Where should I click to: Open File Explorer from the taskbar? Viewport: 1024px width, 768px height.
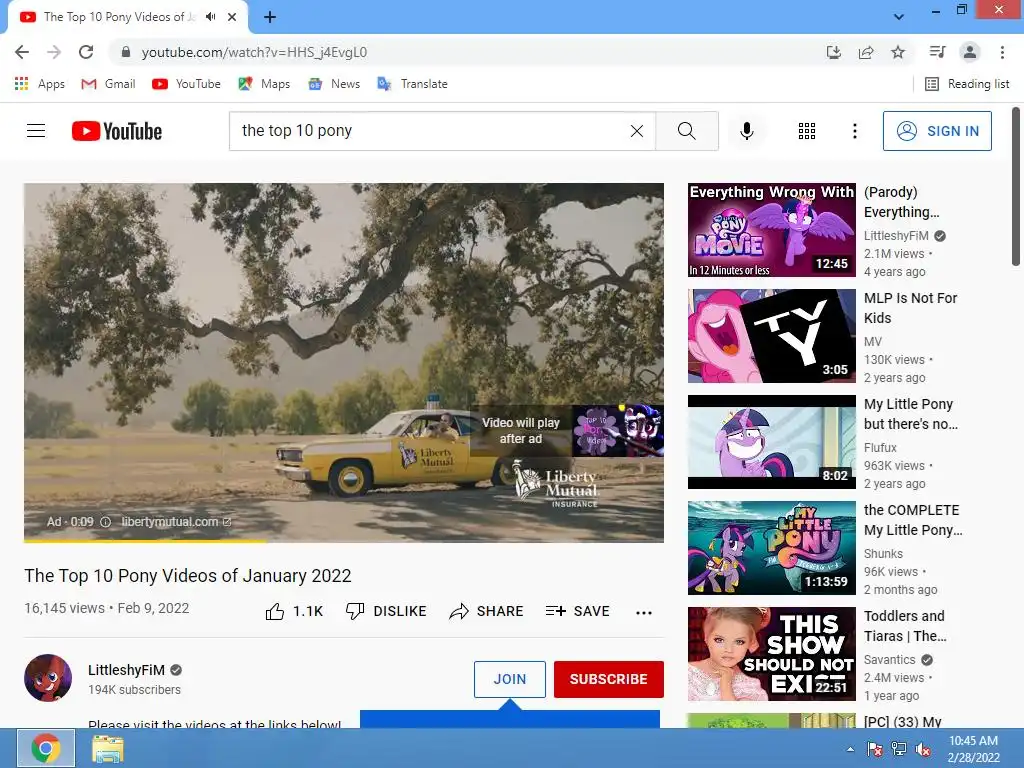click(x=108, y=749)
